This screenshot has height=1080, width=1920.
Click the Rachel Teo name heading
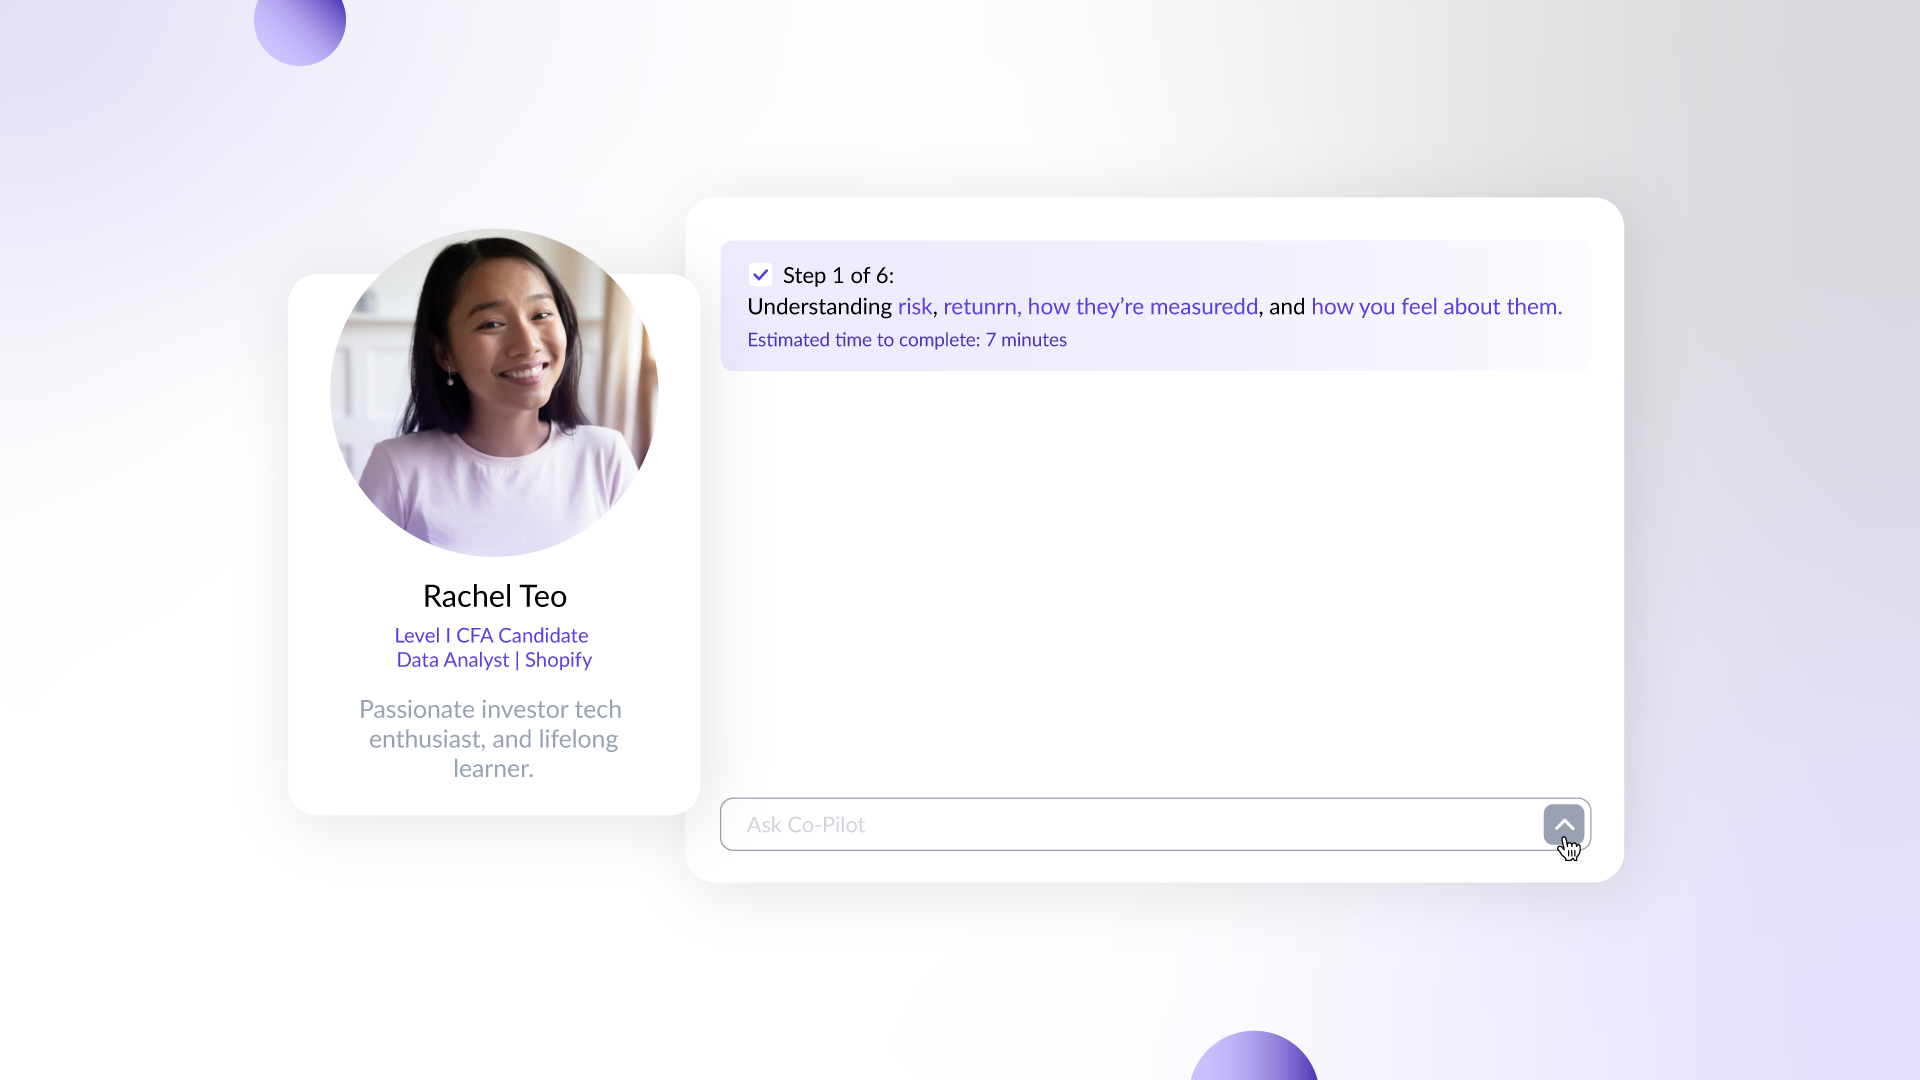click(494, 596)
